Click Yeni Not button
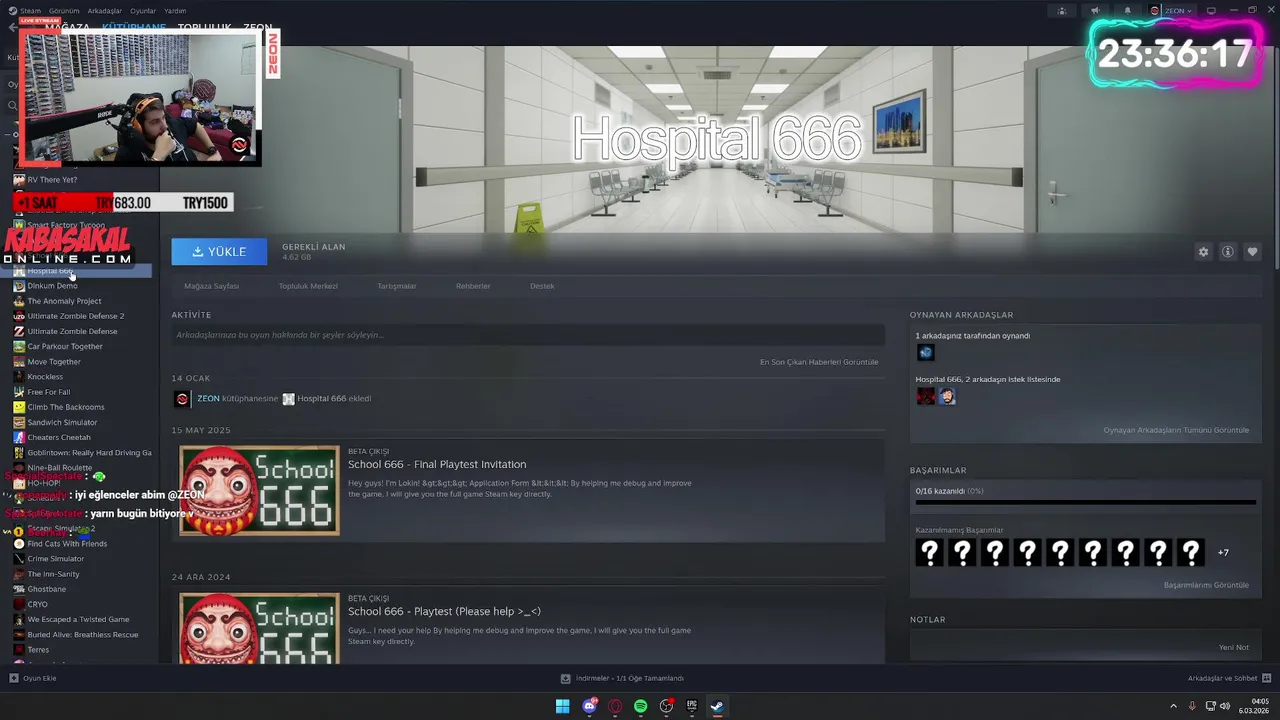 click(x=1234, y=647)
